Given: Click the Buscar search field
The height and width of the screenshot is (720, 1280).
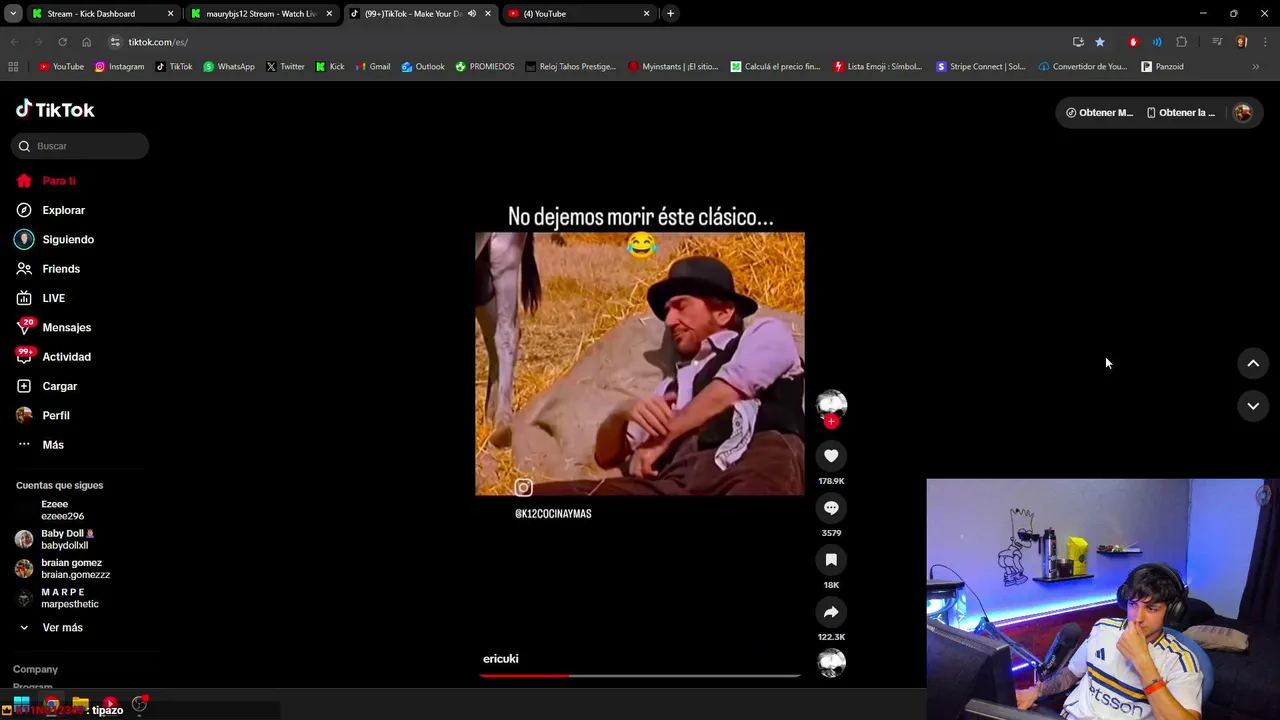Looking at the screenshot, I should pyautogui.click(x=80, y=146).
